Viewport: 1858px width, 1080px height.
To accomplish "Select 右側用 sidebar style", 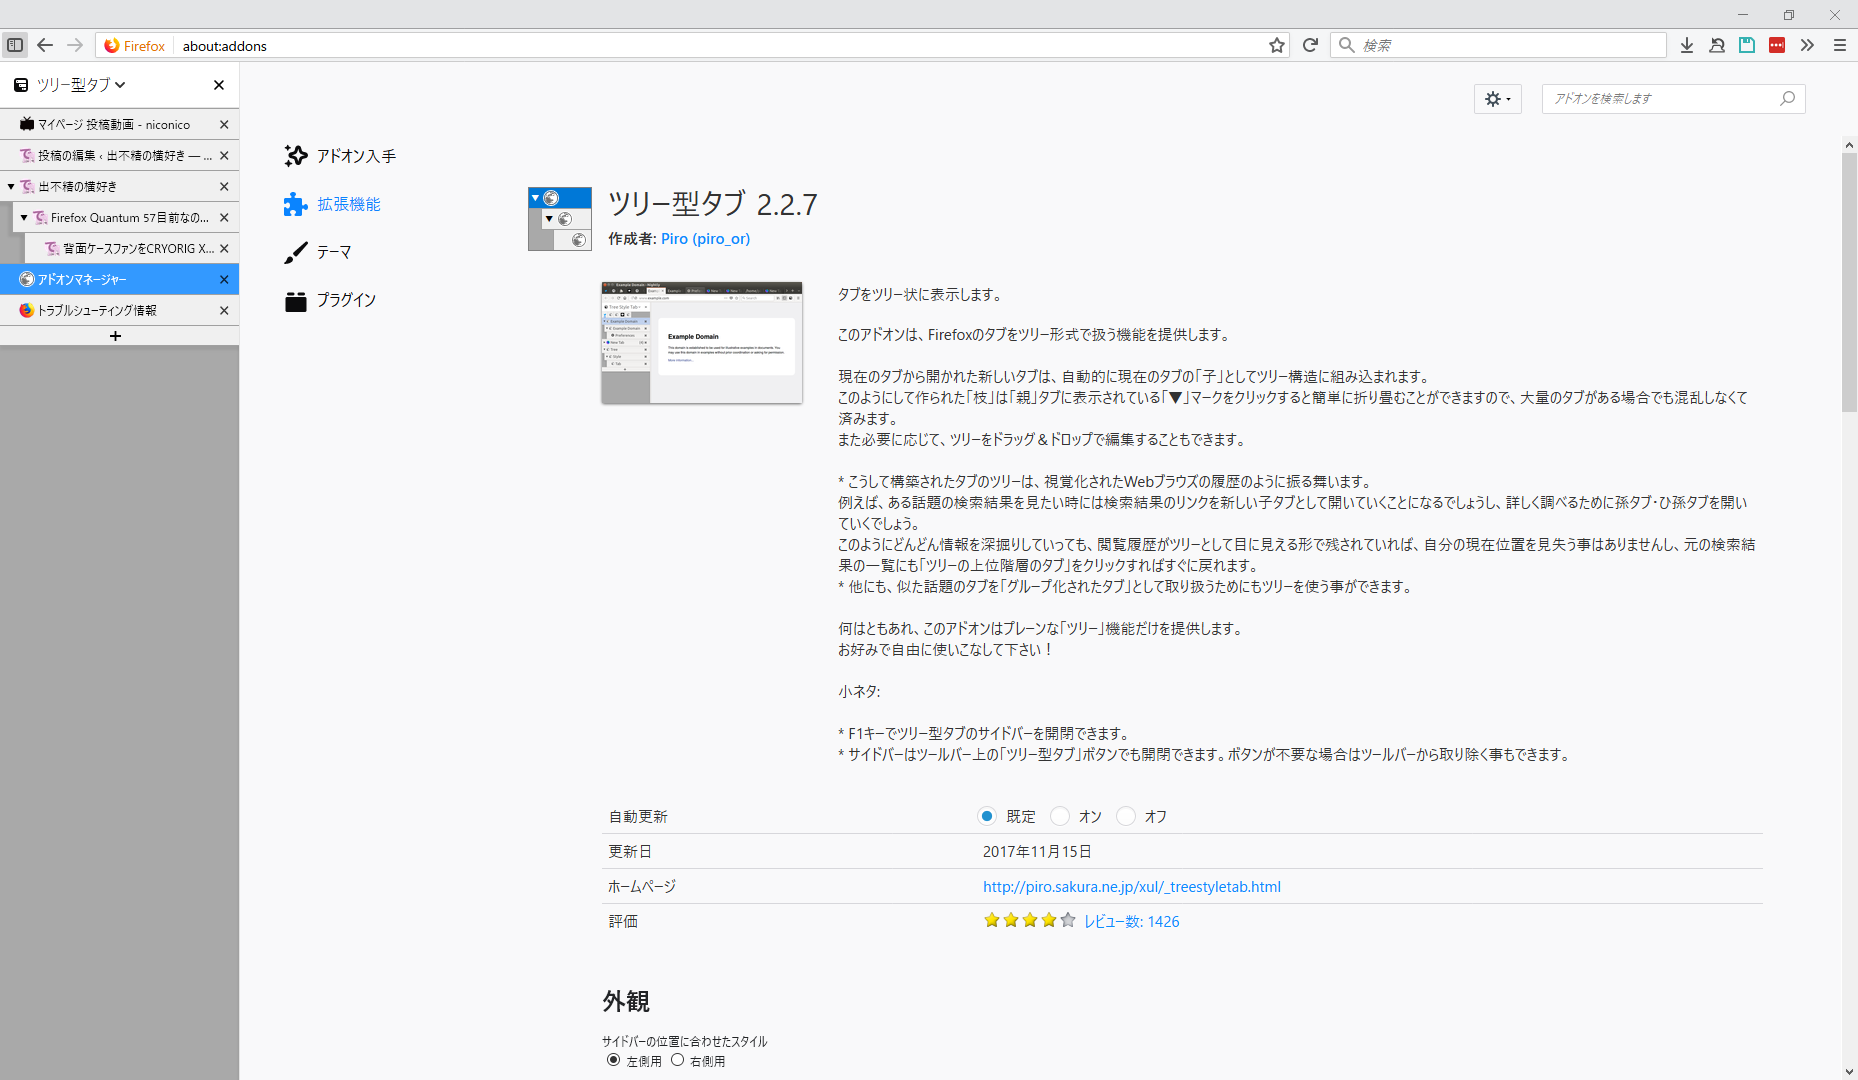I will coord(677,1060).
